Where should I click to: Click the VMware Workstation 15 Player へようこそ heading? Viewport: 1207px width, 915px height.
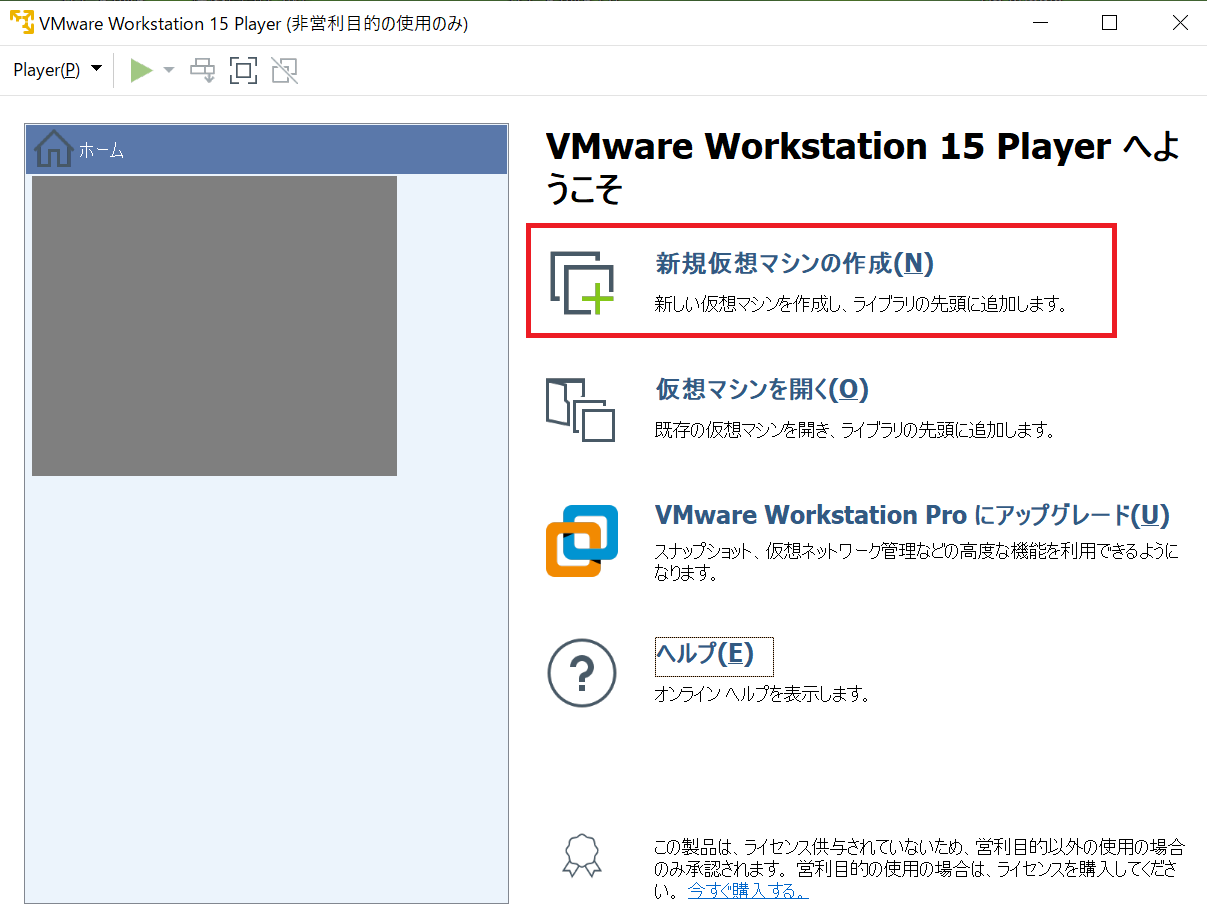tap(863, 166)
